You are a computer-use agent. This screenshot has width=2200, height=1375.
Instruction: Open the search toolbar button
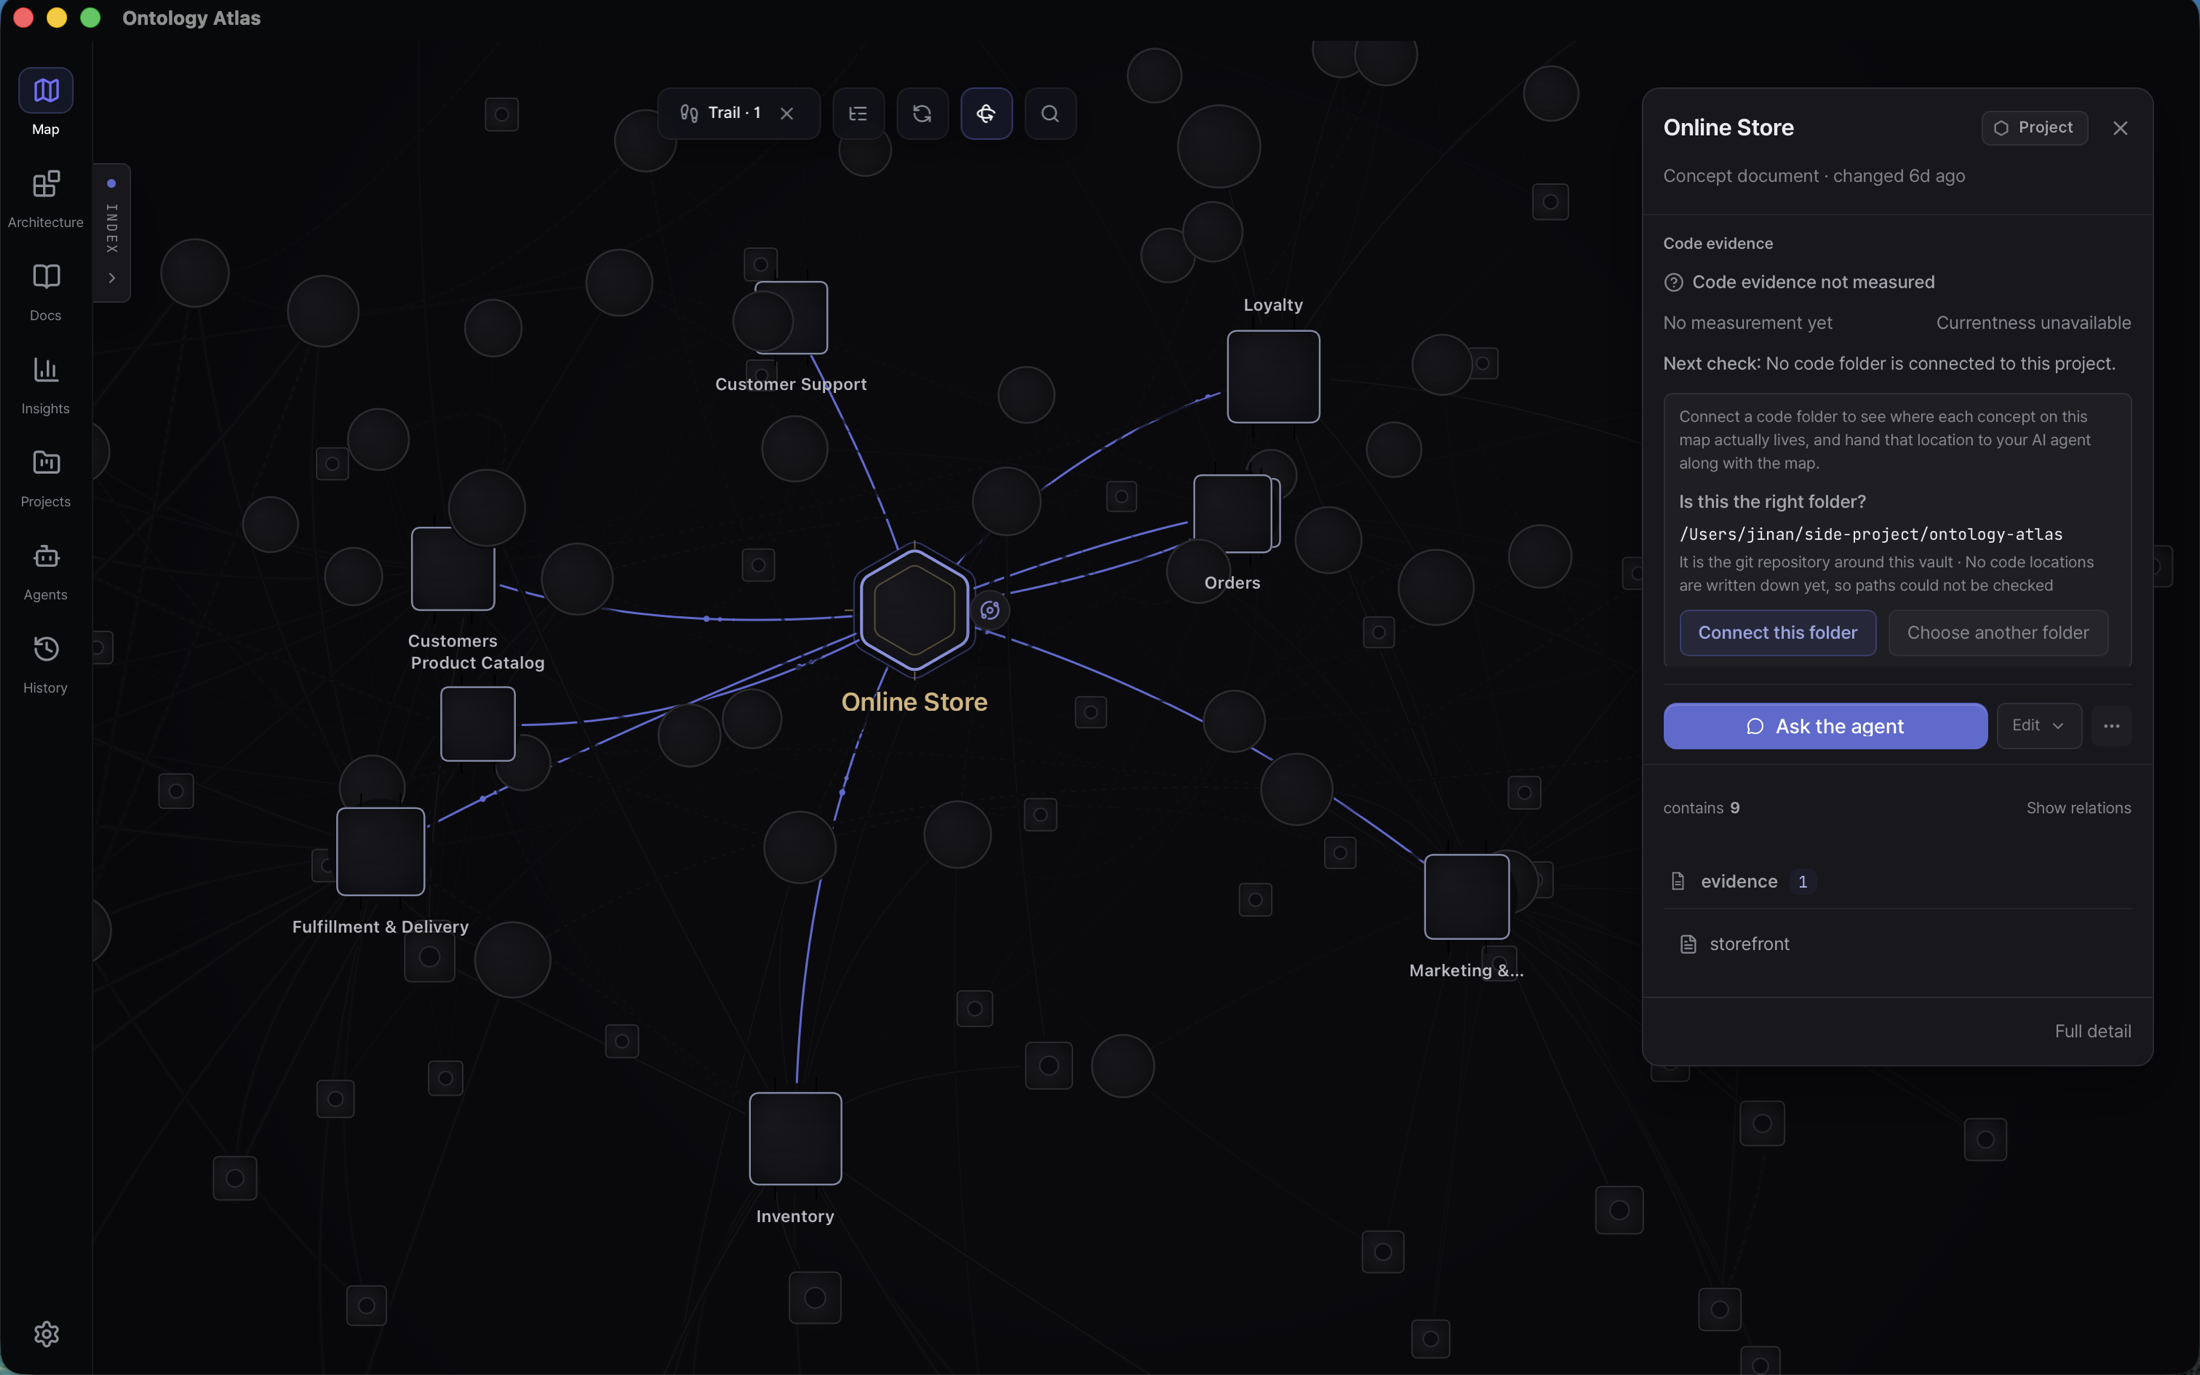click(x=1050, y=113)
